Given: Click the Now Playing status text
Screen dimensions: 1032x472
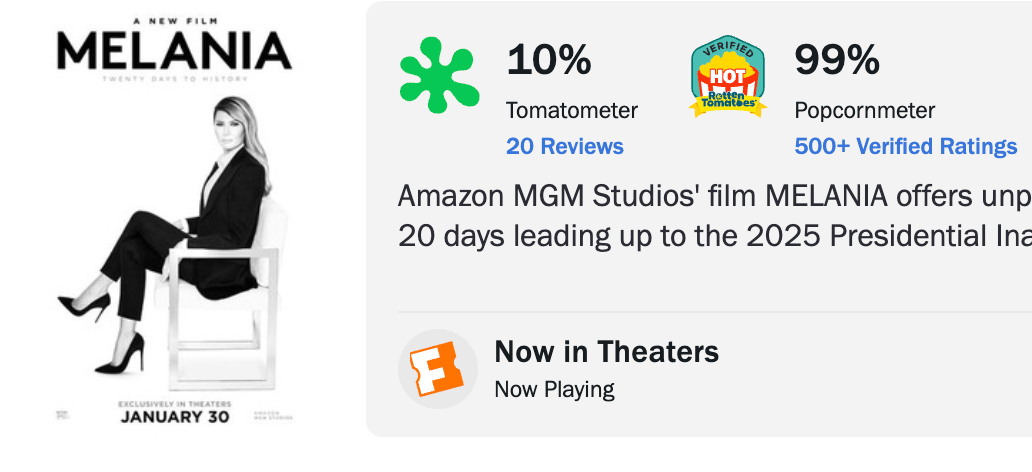Looking at the screenshot, I should [554, 389].
